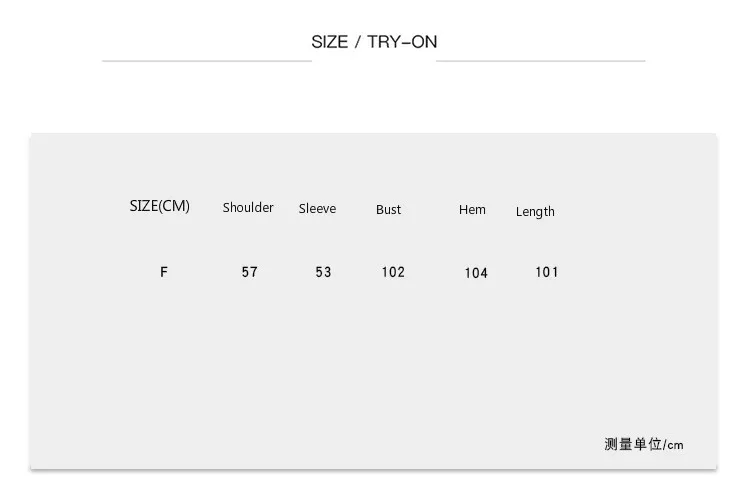Click the bust value 102

[x=393, y=272]
